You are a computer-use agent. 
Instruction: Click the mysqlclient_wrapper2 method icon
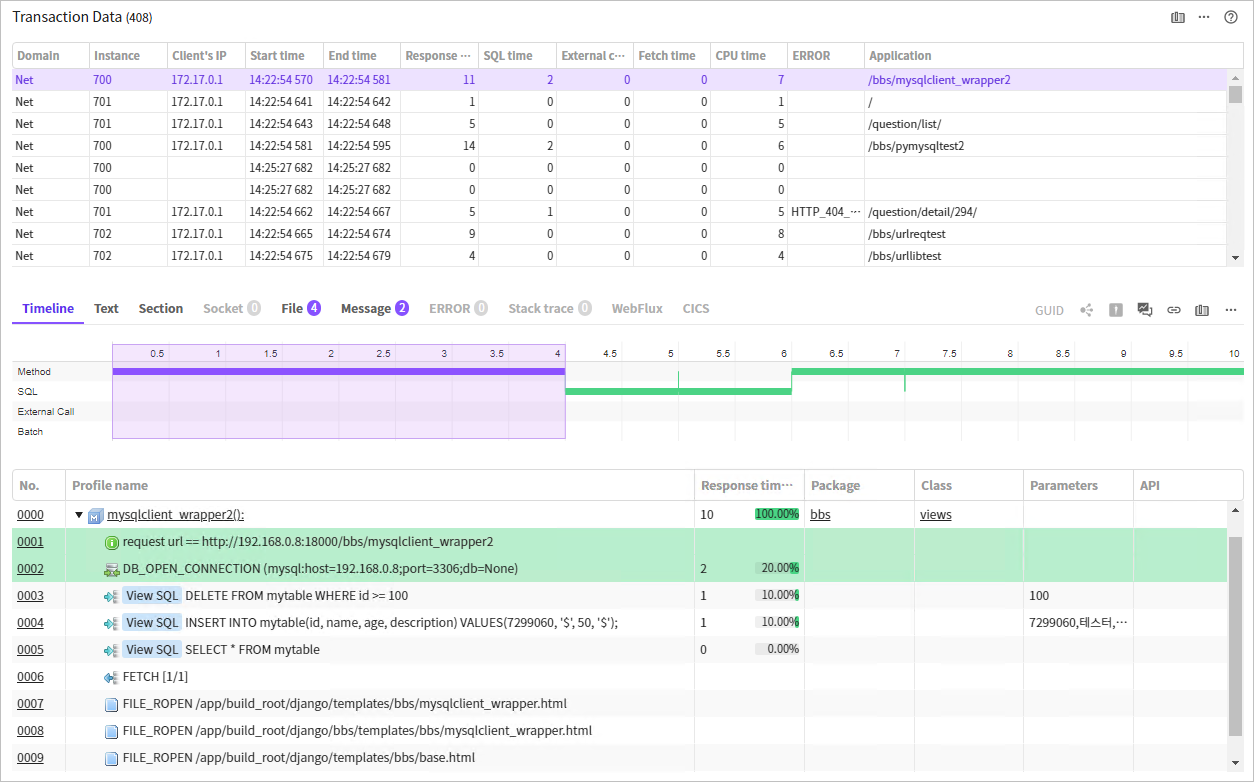click(x=95, y=515)
